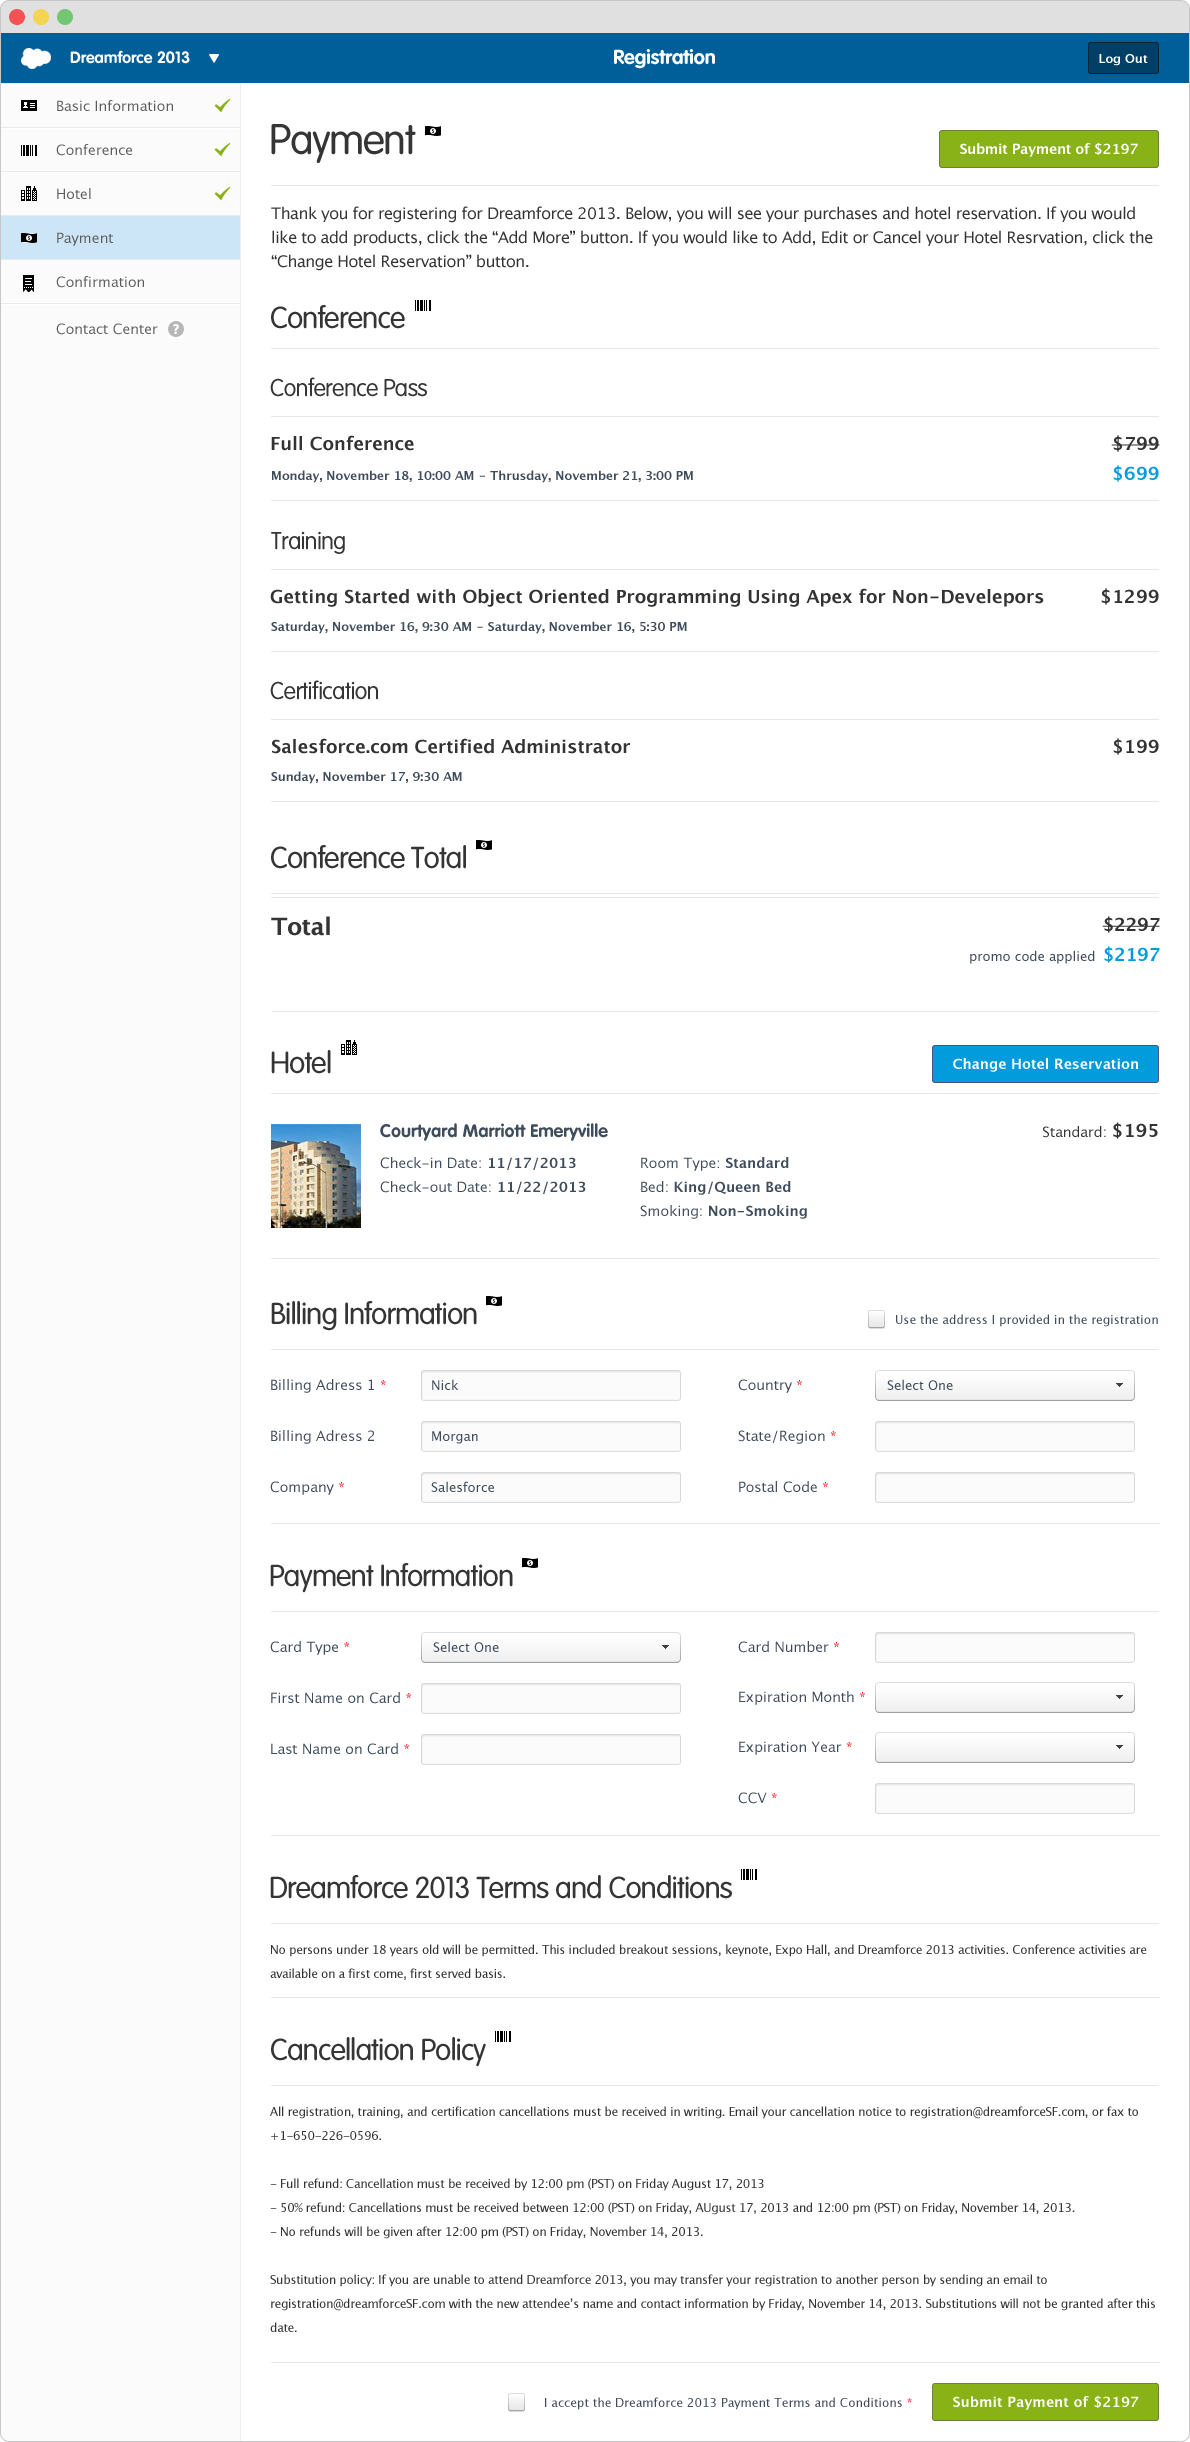
Task: Click Billing Adress 2 field containing Morgan
Action: point(550,1436)
